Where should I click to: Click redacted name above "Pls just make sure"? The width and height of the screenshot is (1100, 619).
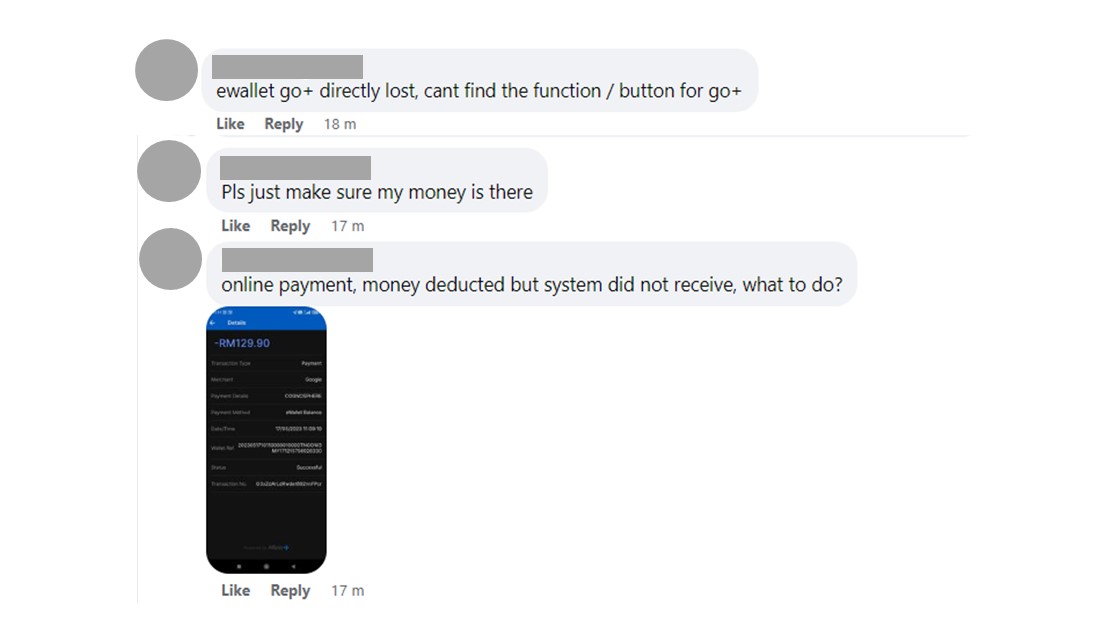point(295,168)
